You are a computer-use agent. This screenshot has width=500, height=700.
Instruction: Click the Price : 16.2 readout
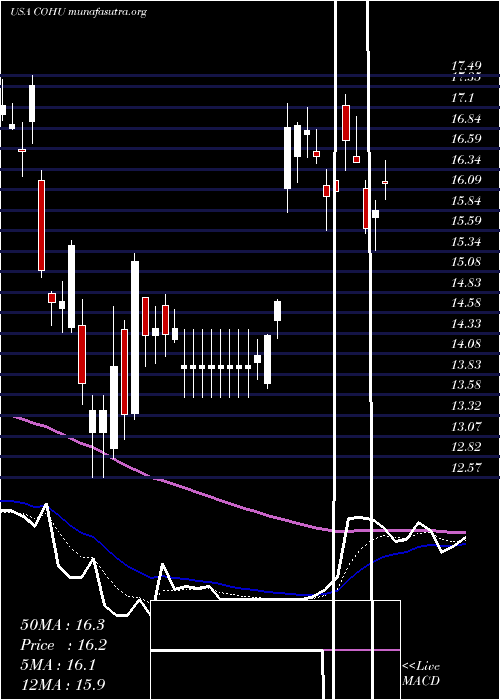click(63, 645)
